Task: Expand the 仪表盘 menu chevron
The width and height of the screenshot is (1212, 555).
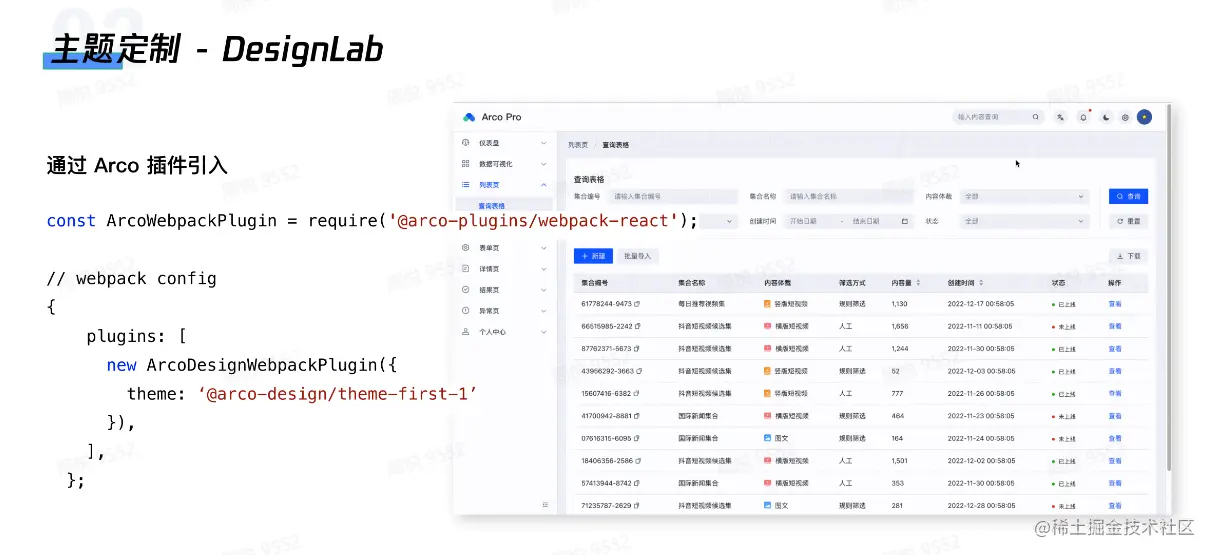Action: [544, 143]
